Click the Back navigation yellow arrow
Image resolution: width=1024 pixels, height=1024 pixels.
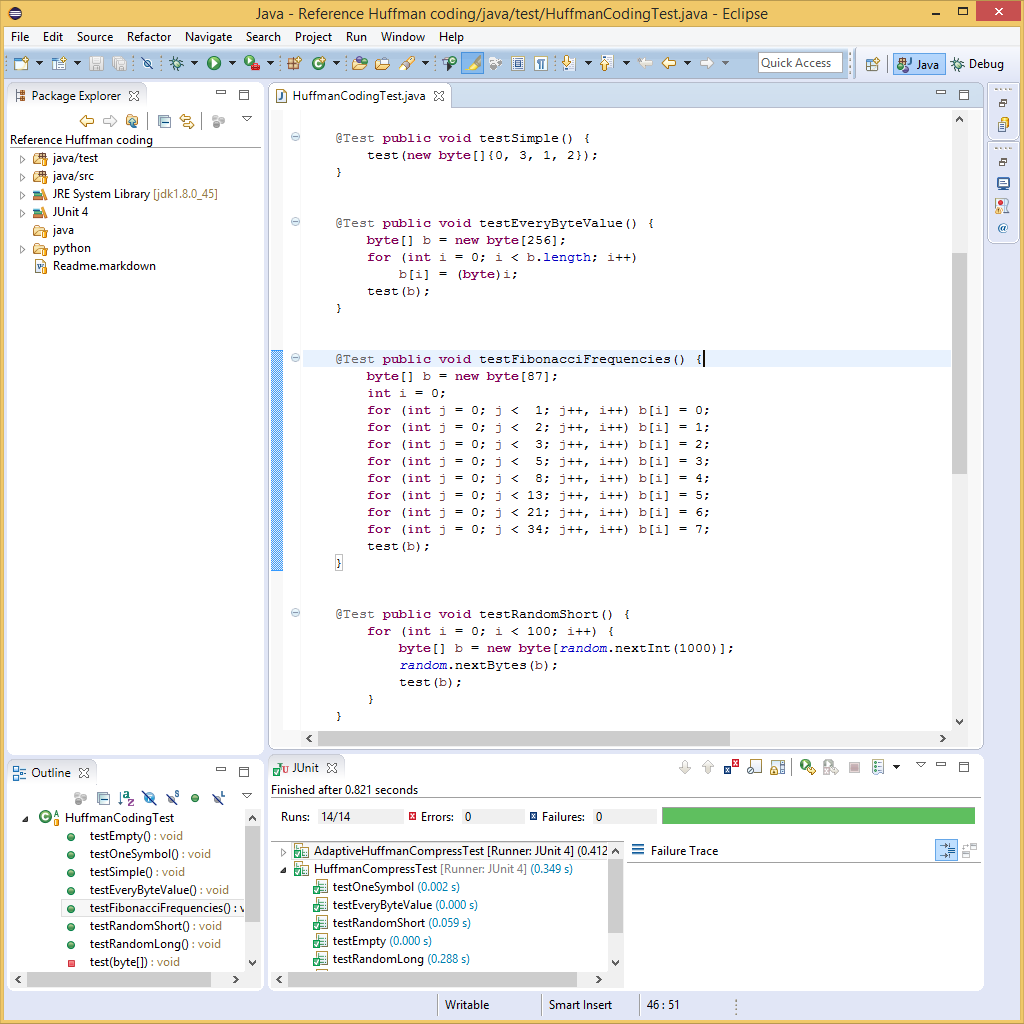(669, 63)
